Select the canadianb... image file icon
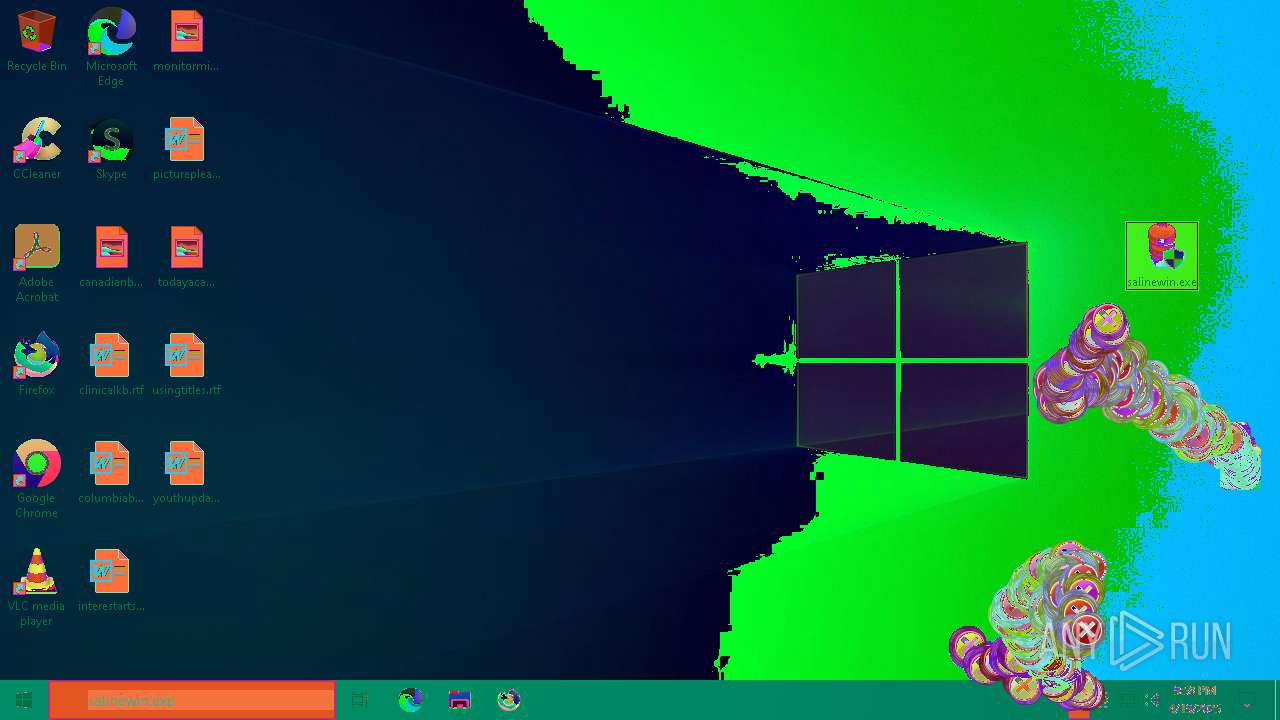The height and width of the screenshot is (720, 1280). (111, 257)
